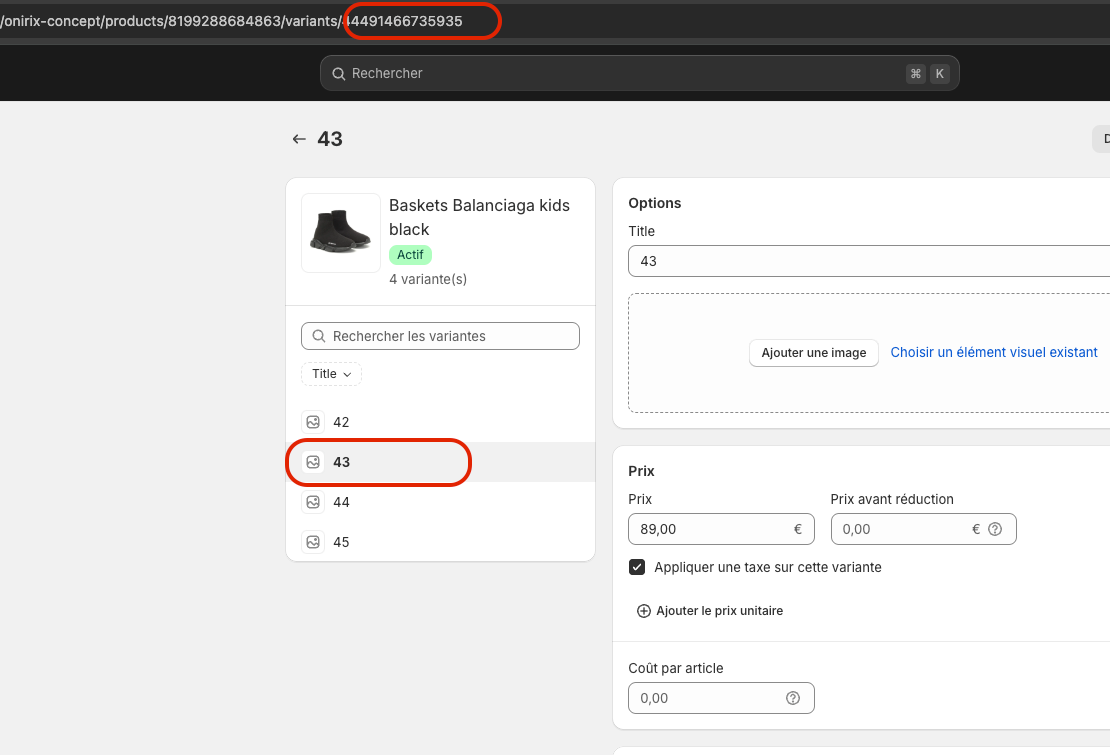Select variant 42 in the list
This screenshot has width=1110, height=755.
pos(440,422)
